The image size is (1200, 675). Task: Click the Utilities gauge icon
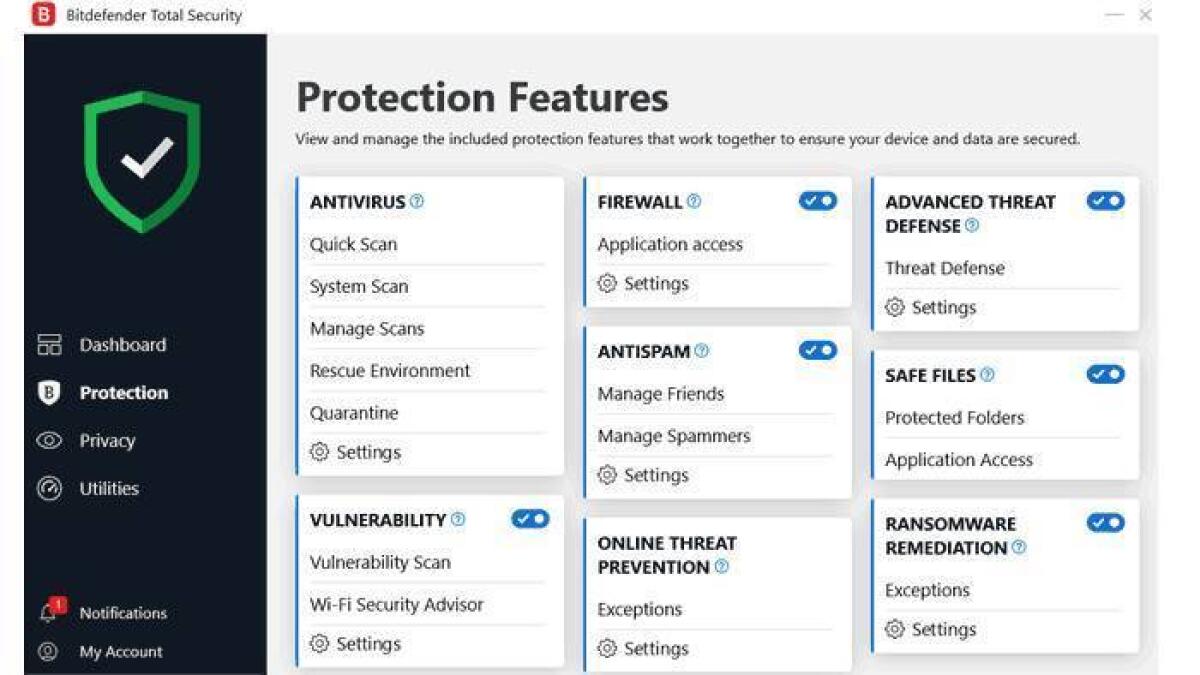coord(51,488)
